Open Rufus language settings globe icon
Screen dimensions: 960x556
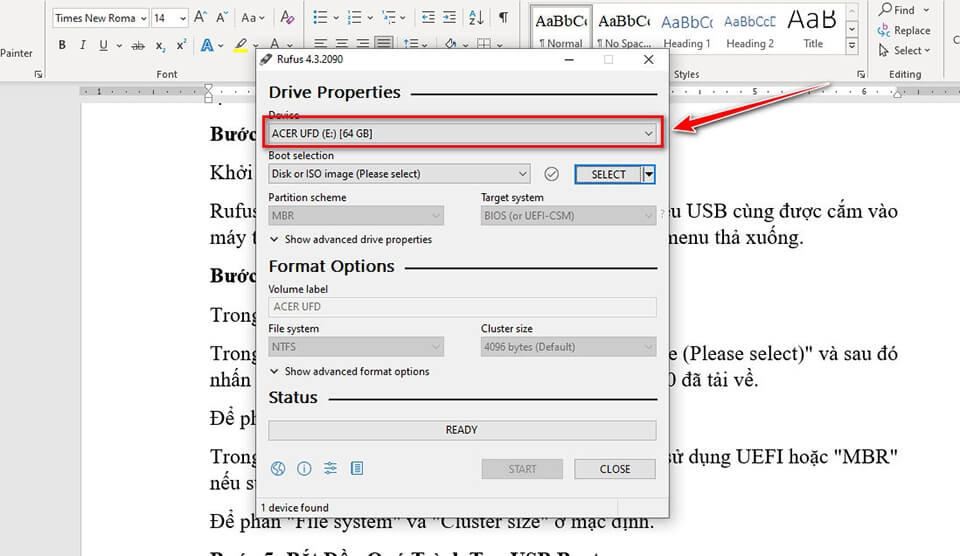[x=278, y=469]
